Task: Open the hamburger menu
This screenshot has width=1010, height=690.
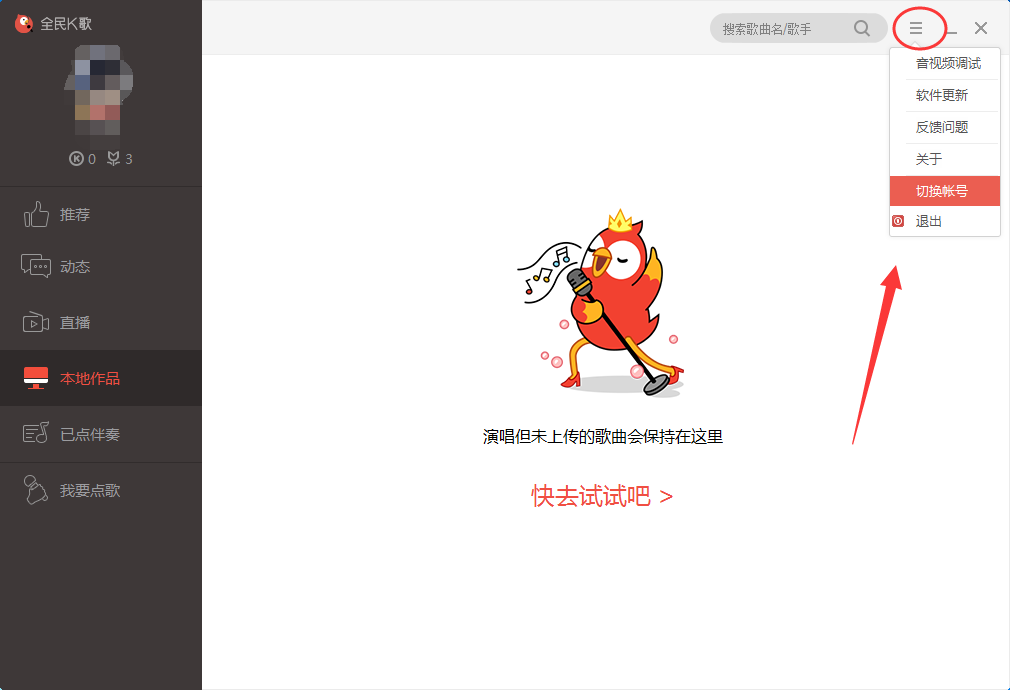Action: pos(917,28)
